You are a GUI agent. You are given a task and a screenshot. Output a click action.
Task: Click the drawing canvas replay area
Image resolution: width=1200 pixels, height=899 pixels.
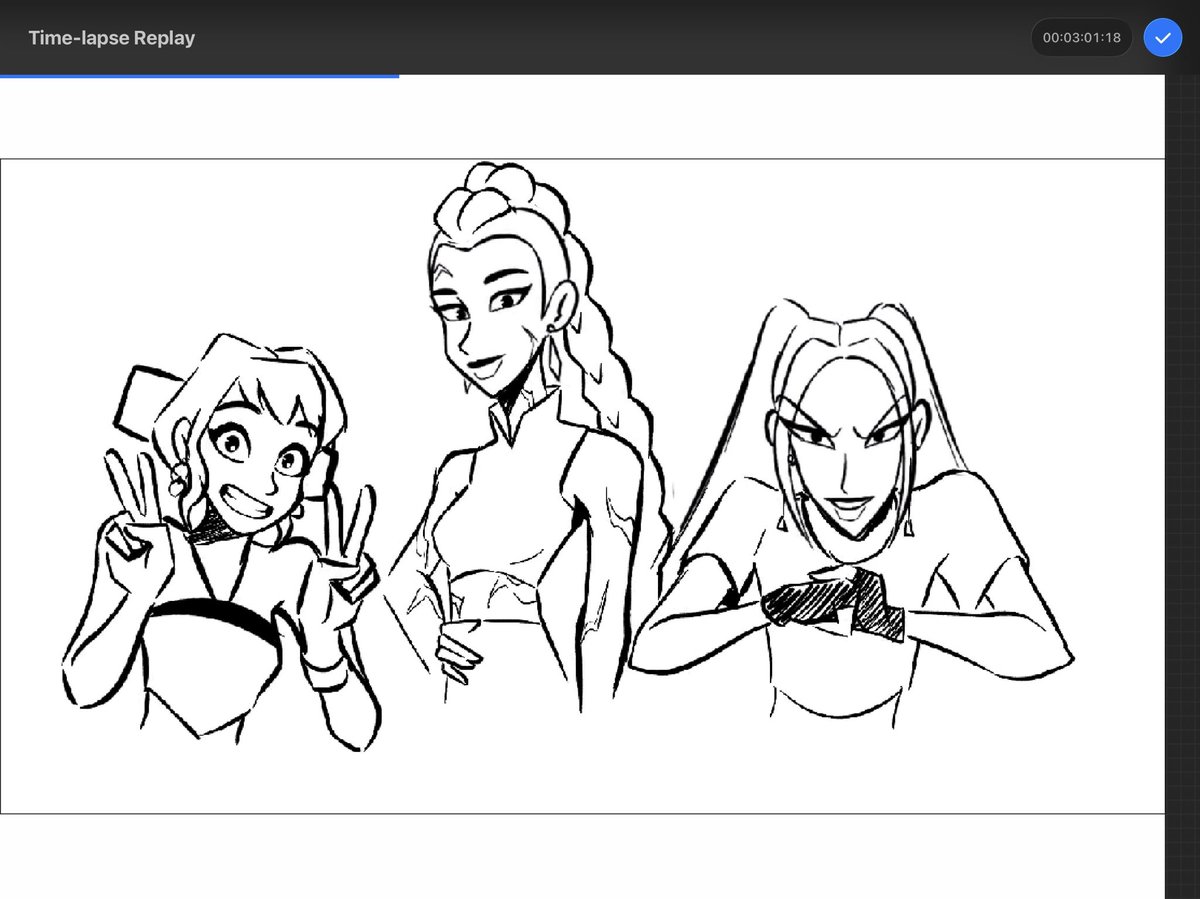[x=582, y=486]
